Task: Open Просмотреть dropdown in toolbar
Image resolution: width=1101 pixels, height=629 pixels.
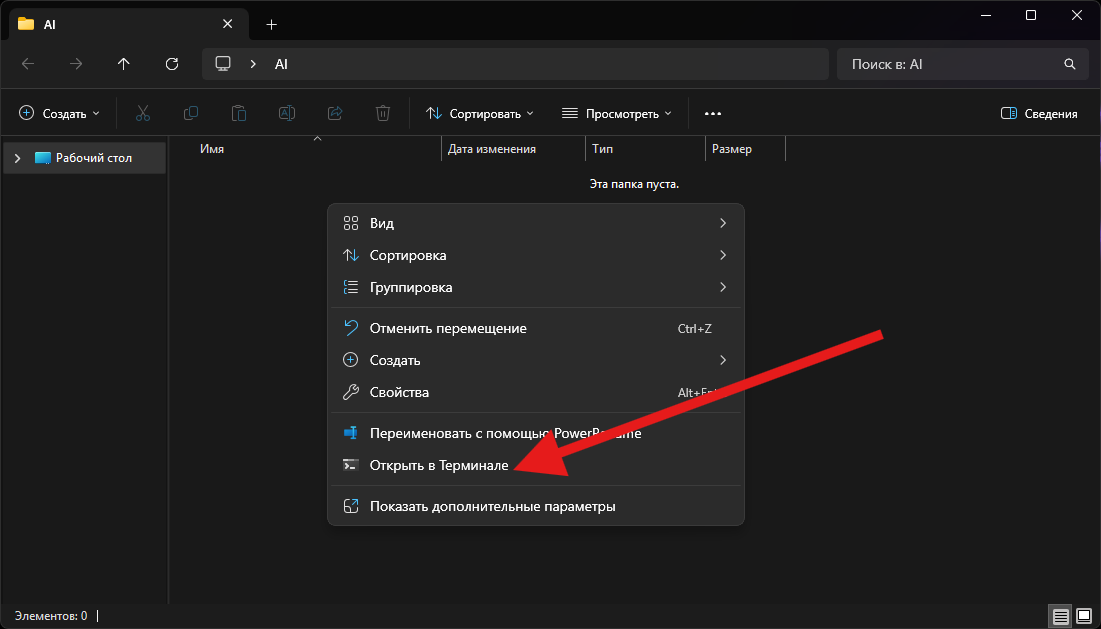Action: tap(617, 113)
